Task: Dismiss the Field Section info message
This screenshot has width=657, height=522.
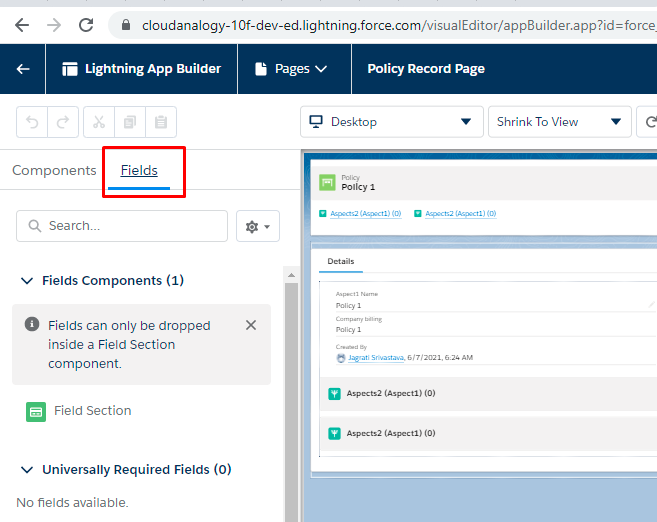Action: click(251, 325)
